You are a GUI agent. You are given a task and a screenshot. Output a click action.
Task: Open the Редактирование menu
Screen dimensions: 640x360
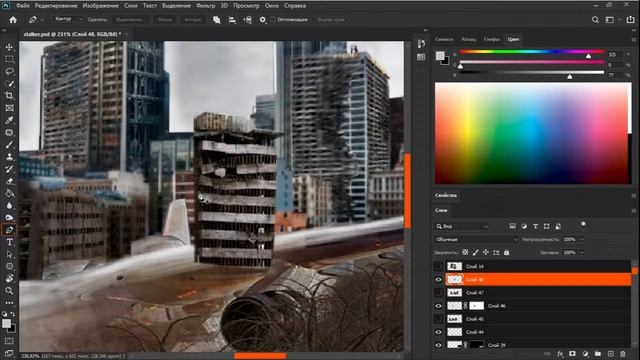[56, 6]
